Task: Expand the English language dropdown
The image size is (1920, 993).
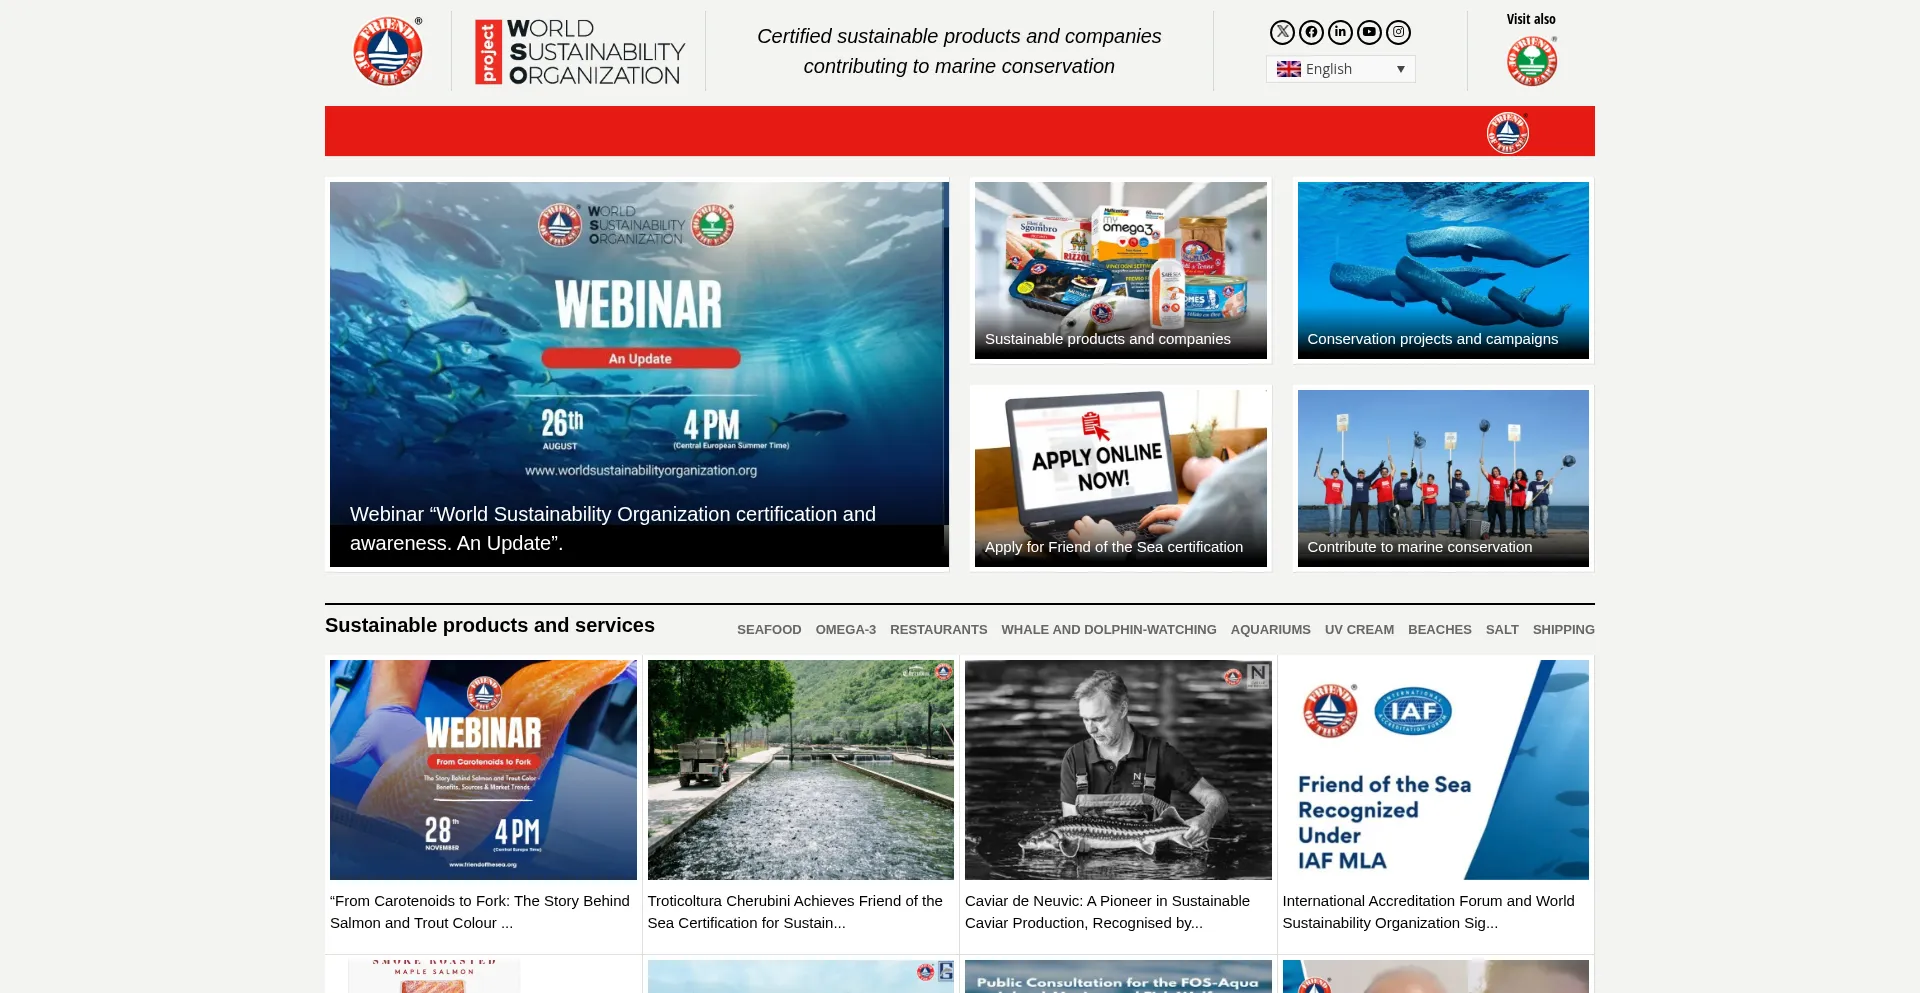Action: pyautogui.click(x=1340, y=69)
